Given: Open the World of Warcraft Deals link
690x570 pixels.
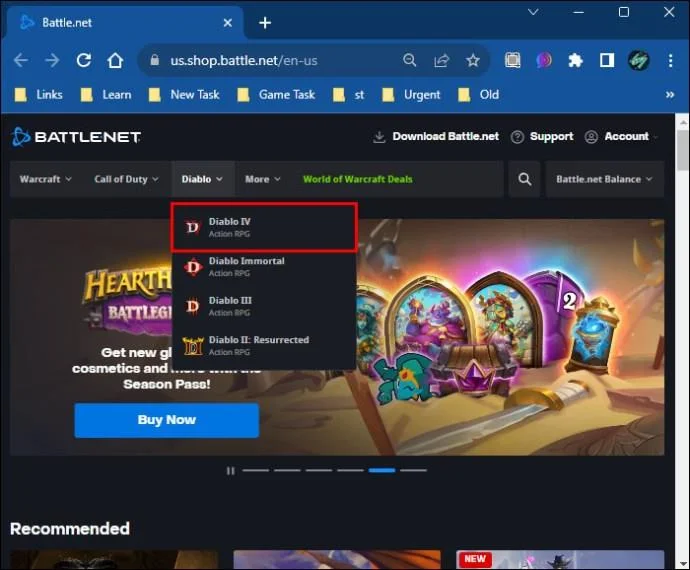Looking at the screenshot, I should click(x=358, y=179).
